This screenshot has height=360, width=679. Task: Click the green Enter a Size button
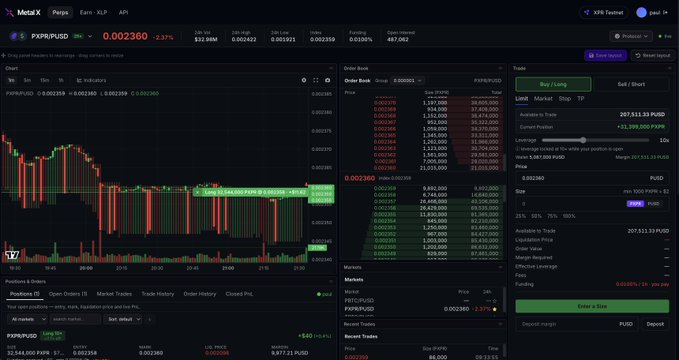(x=592, y=306)
